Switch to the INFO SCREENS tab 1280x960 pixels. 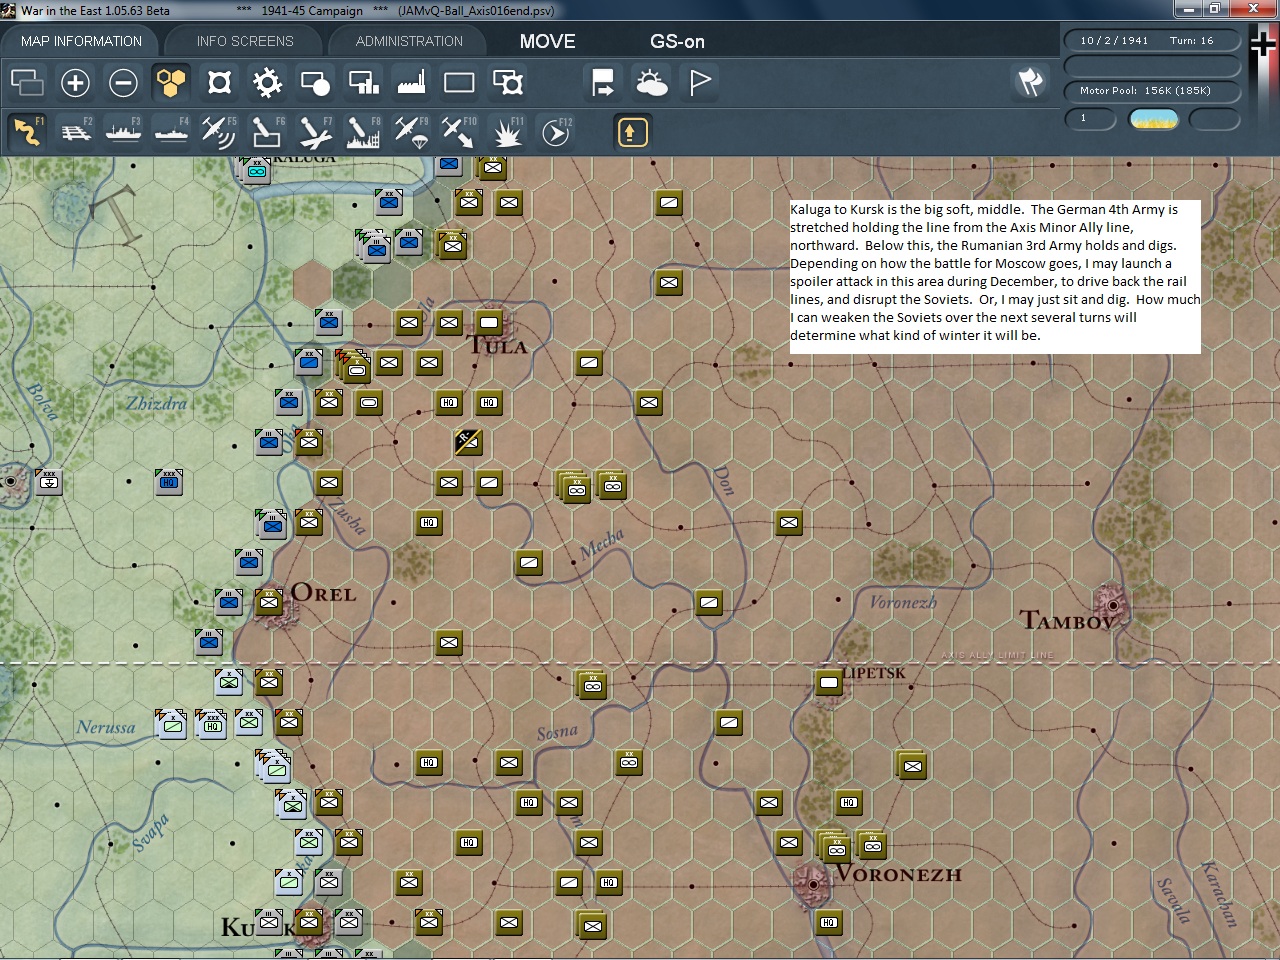tap(245, 41)
